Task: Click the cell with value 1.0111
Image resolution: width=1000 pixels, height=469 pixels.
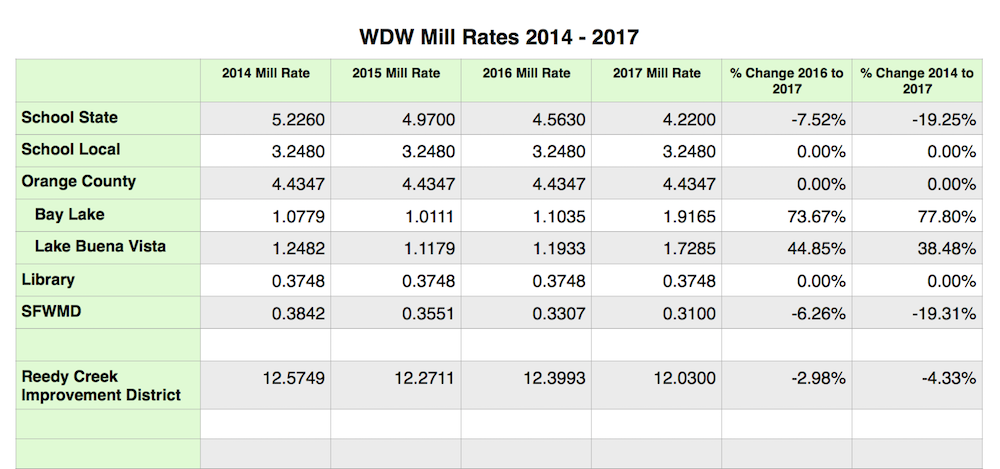Action: point(396,216)
